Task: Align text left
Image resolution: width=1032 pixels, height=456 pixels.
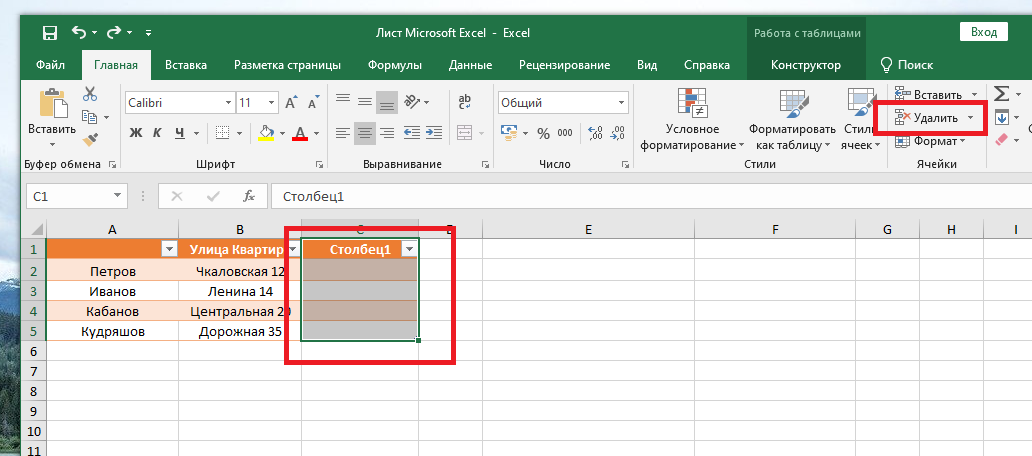Action: [x=343, y=132]
